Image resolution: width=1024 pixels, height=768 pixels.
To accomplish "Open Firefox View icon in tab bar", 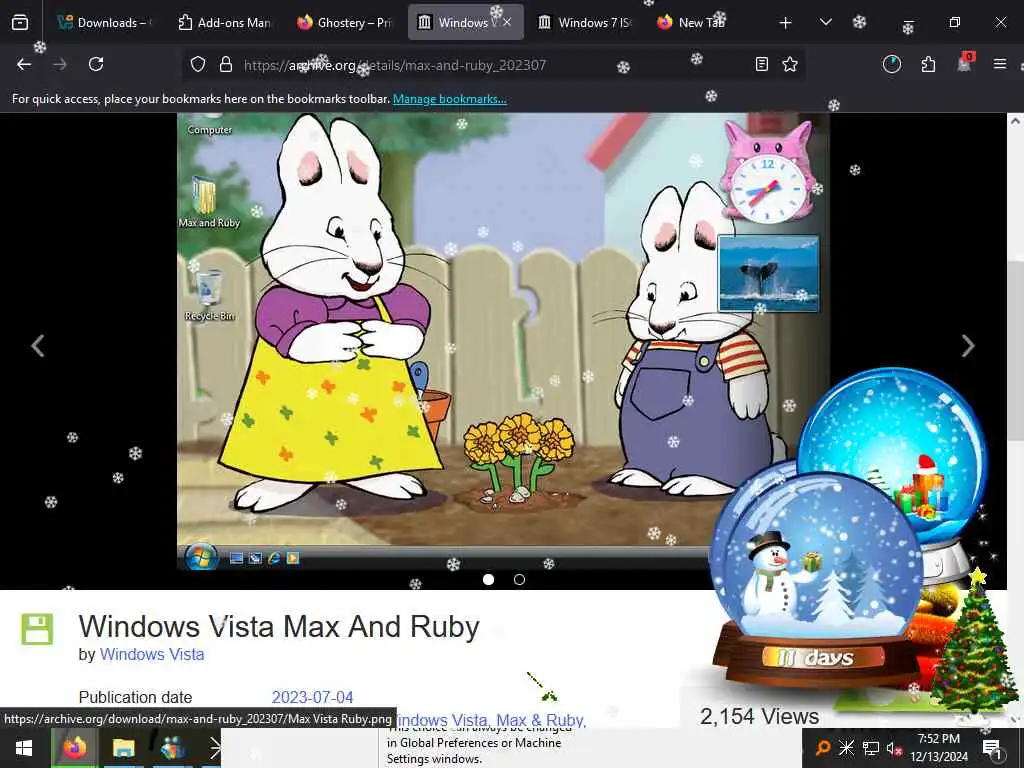I will point(20,22).
